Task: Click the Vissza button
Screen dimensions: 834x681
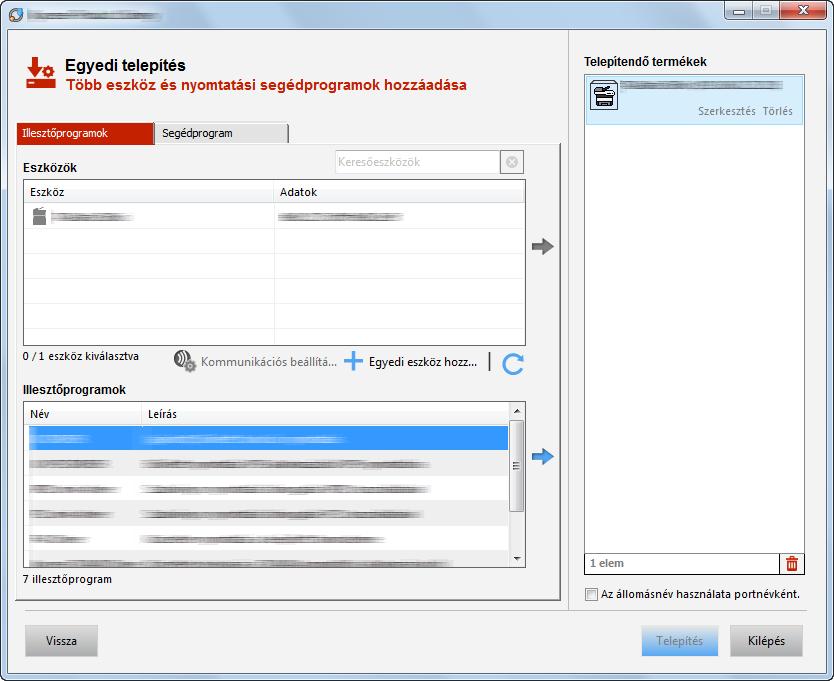Action: pos(61,641)
